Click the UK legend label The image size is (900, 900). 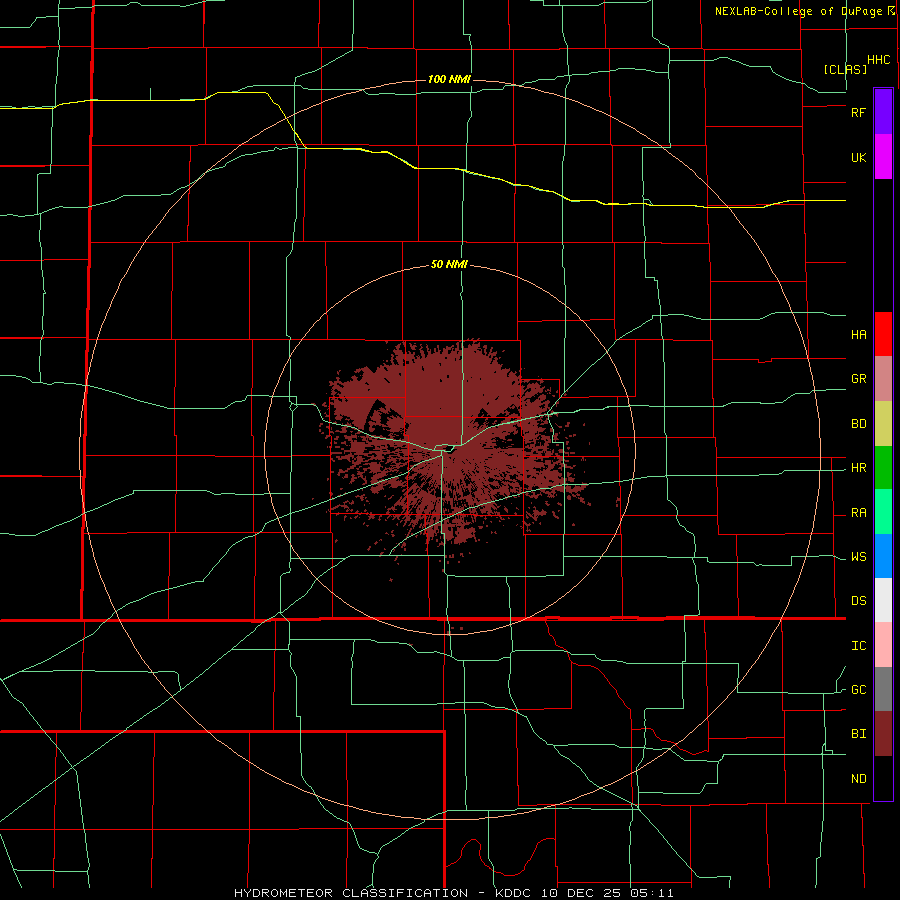point(858,158)
